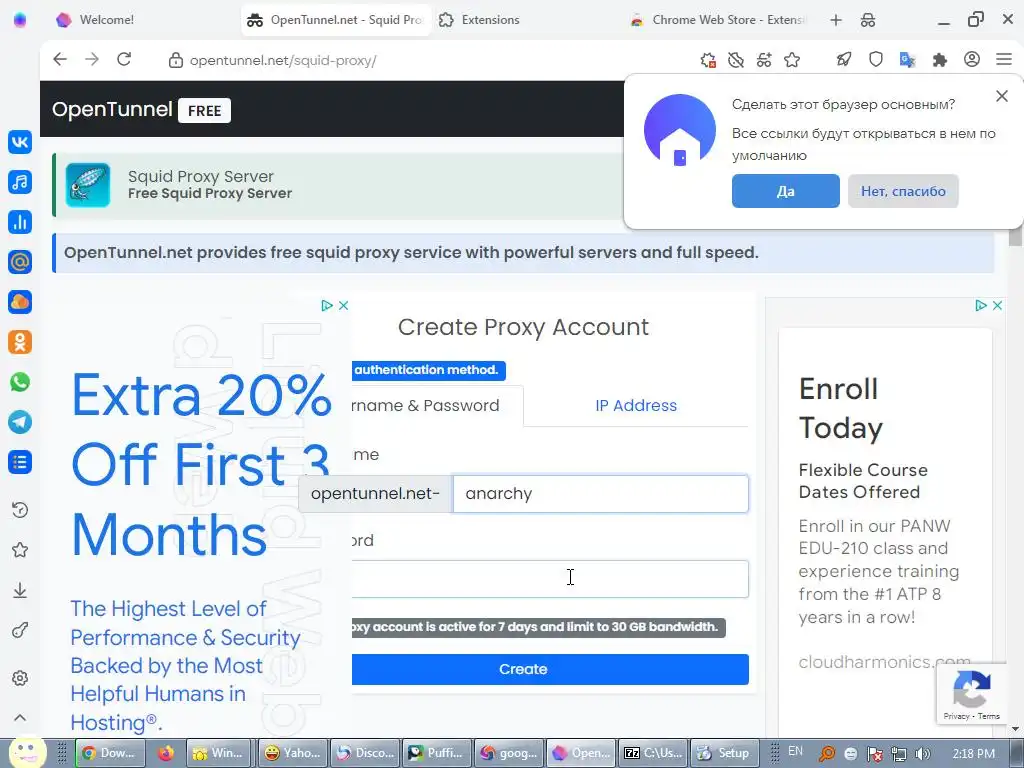Click the FREE badge

(204, 110)
